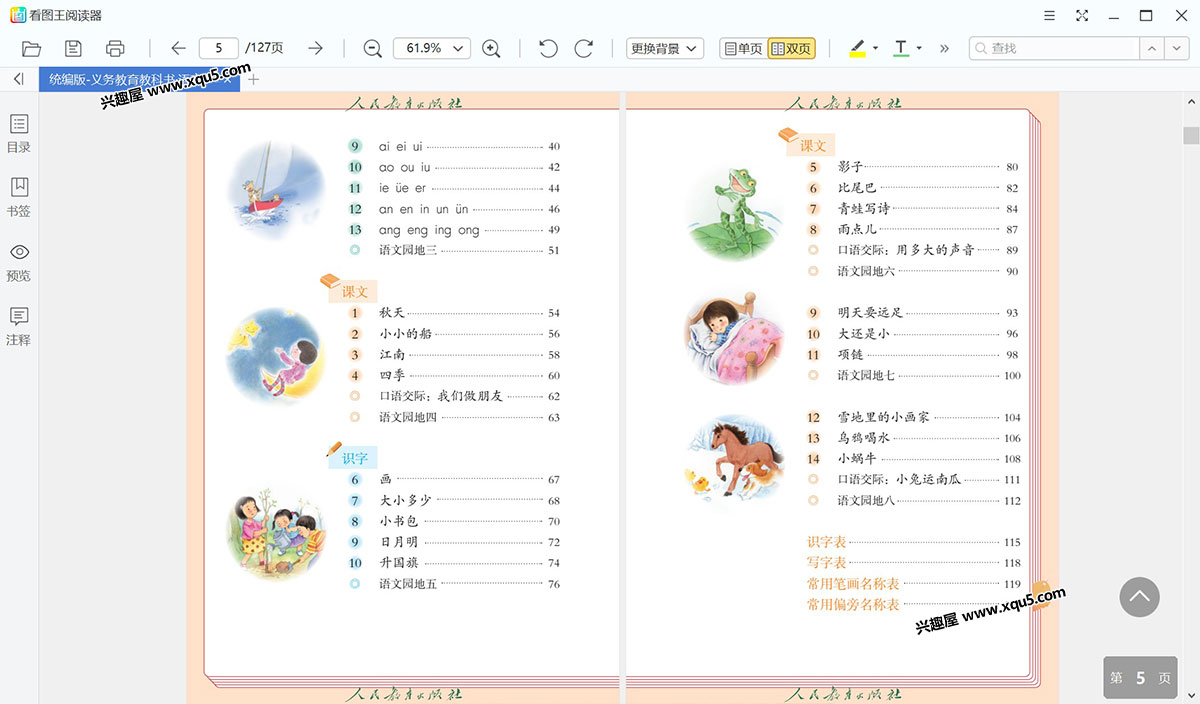Click the 明天要远足 contents entry

[x=870, y=313]
